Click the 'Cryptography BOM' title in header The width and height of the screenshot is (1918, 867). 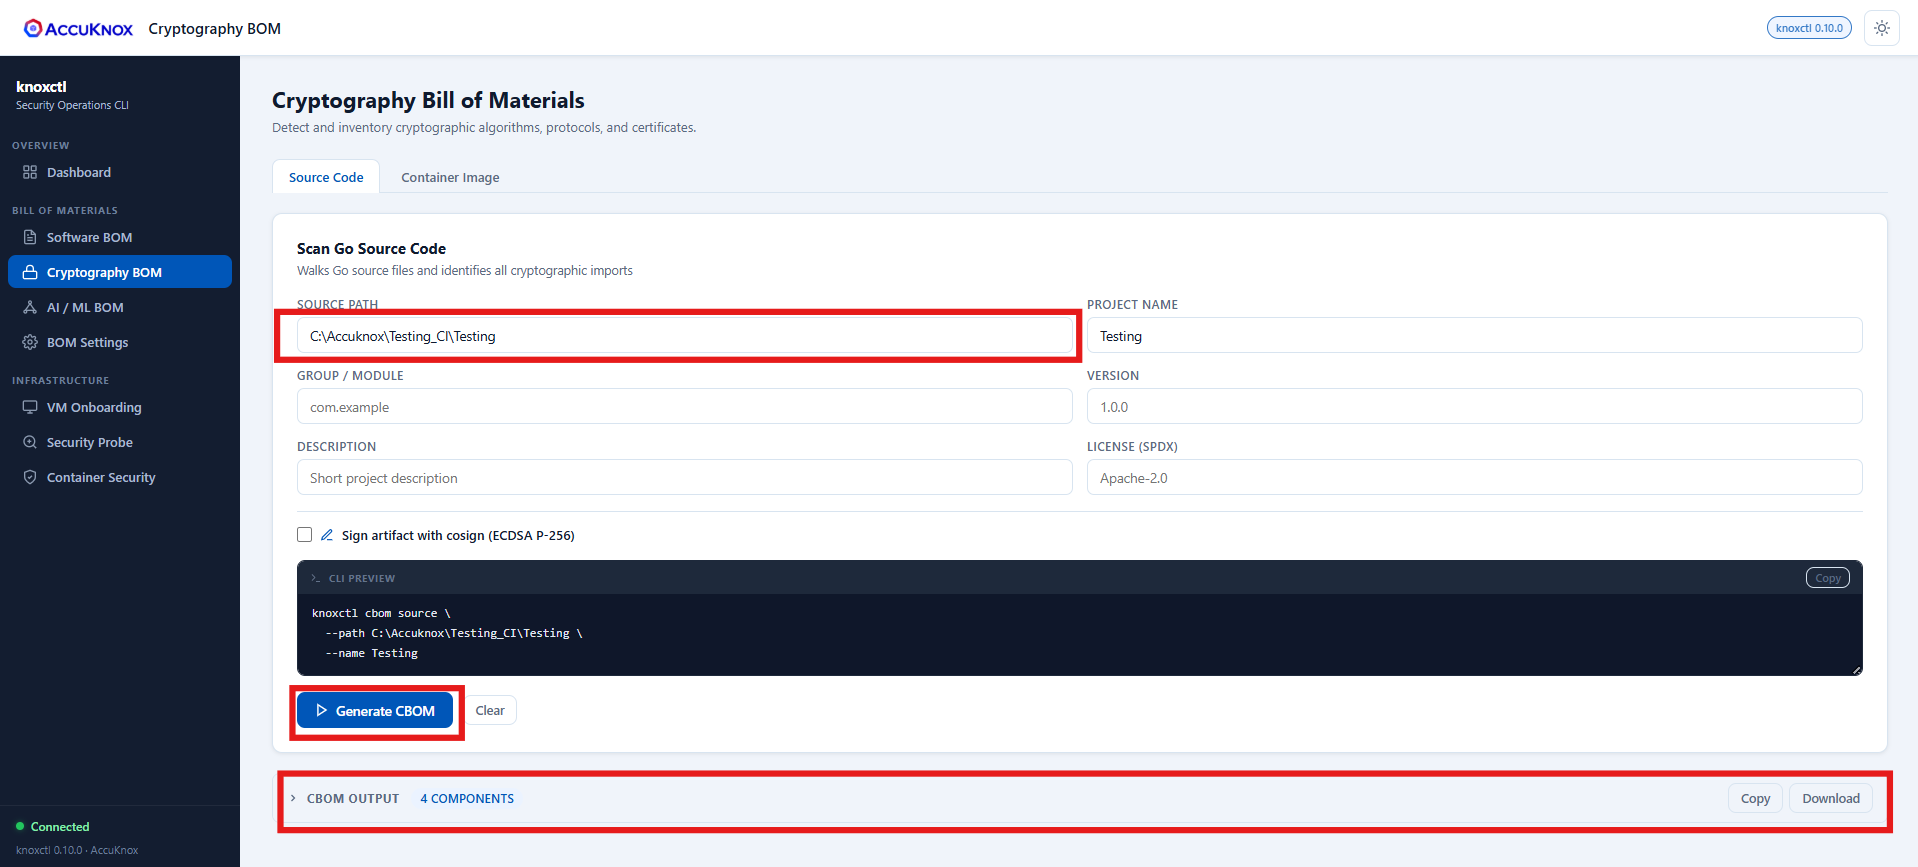click(214, 28)
